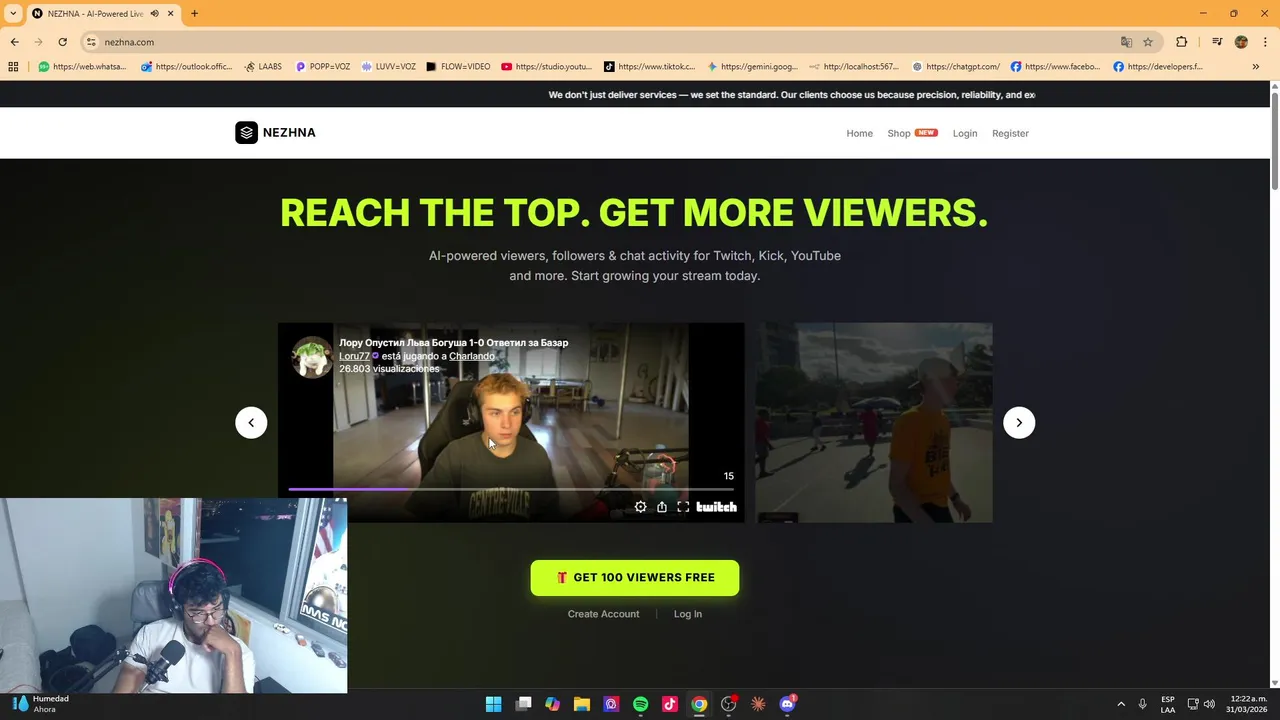Open the chatgpt.com bookmark
This screenshot has width=1280, height=720.
(x=956, y=67)
